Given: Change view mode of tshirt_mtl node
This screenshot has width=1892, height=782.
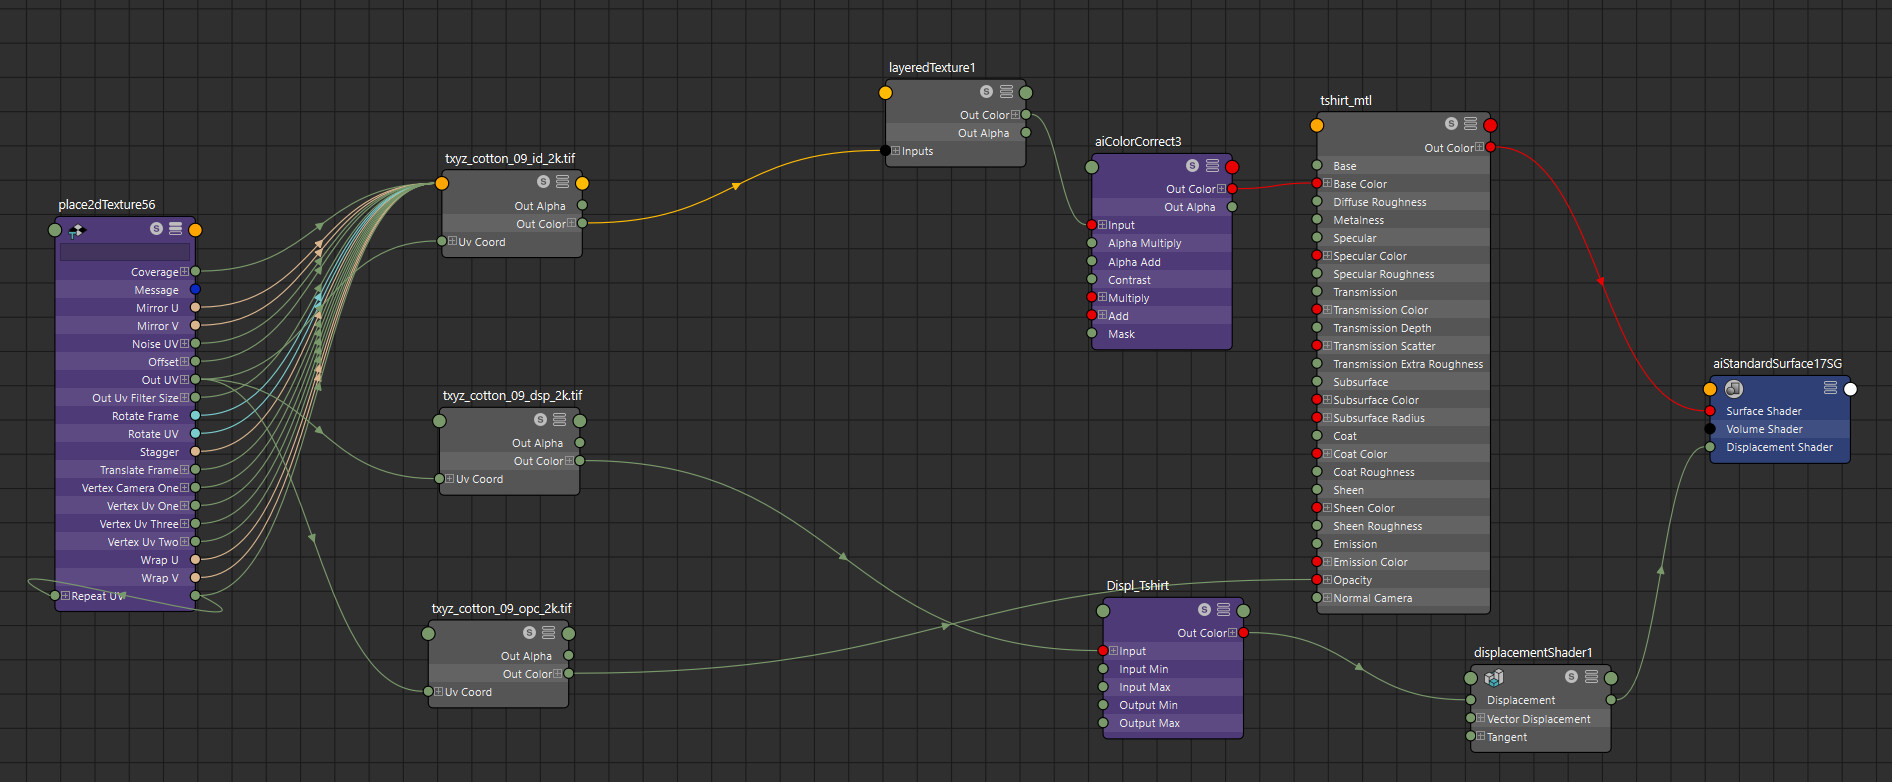Looking at the screenshot, I should (x=1470, y=124).
